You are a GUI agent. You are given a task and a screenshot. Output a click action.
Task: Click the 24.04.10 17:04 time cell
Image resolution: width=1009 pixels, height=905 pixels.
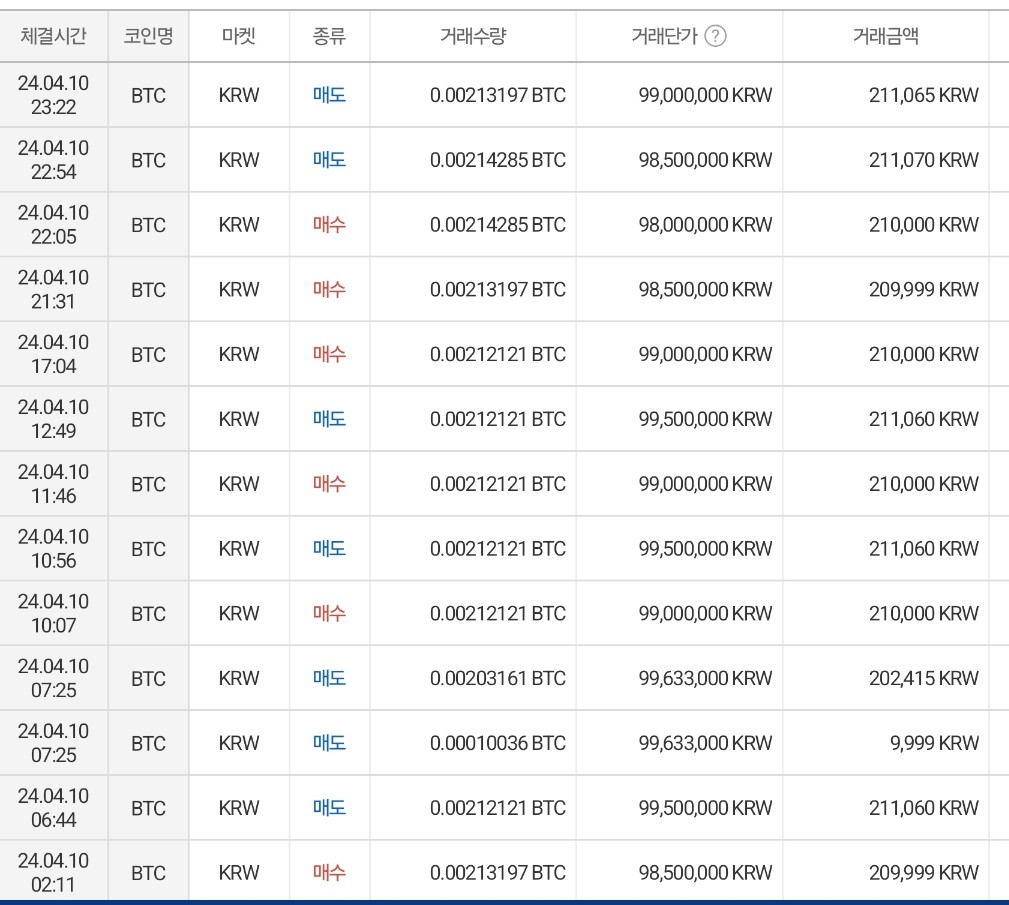coord(53,354)
